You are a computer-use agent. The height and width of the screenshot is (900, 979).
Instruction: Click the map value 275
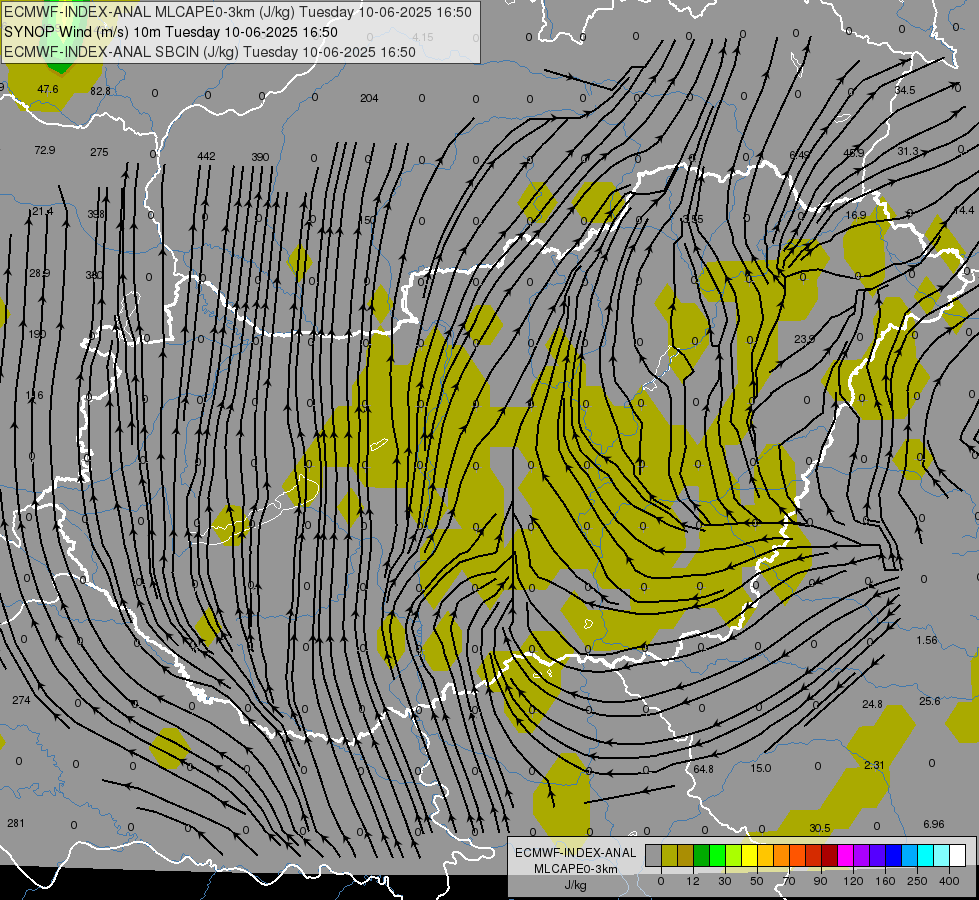point(99,152)
